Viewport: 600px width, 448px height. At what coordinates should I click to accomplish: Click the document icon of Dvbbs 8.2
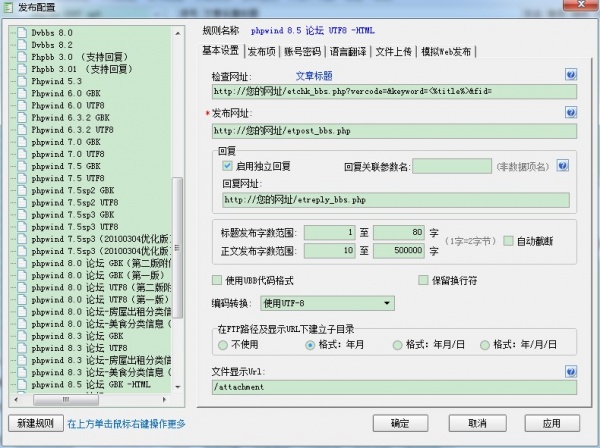[22, 45]
